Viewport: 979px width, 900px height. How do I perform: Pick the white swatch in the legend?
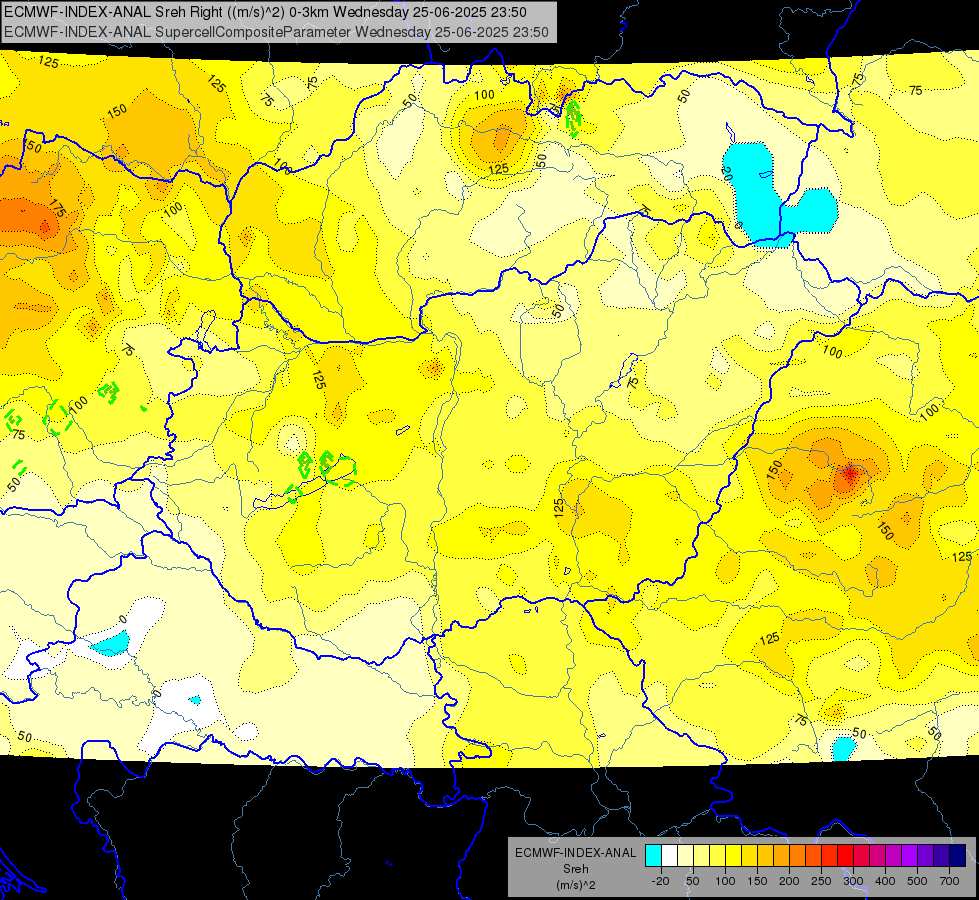click(669, 856)
